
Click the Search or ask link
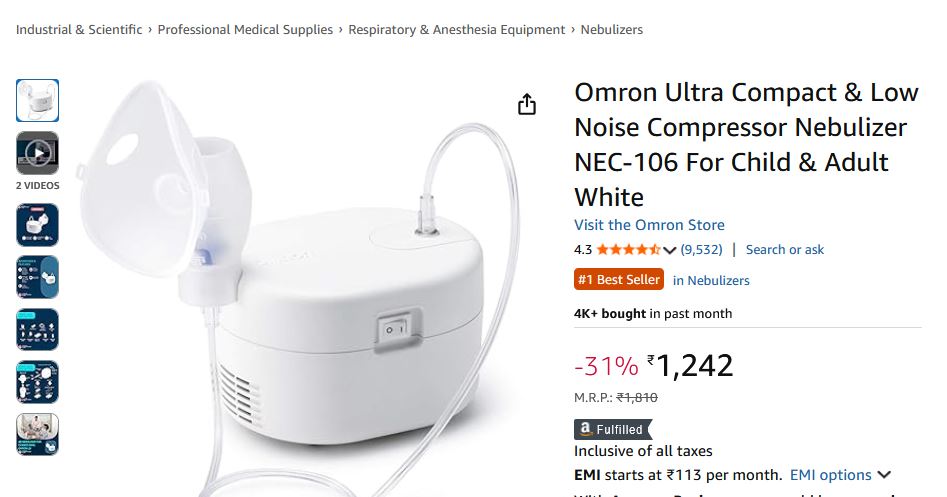coord(784,250)
